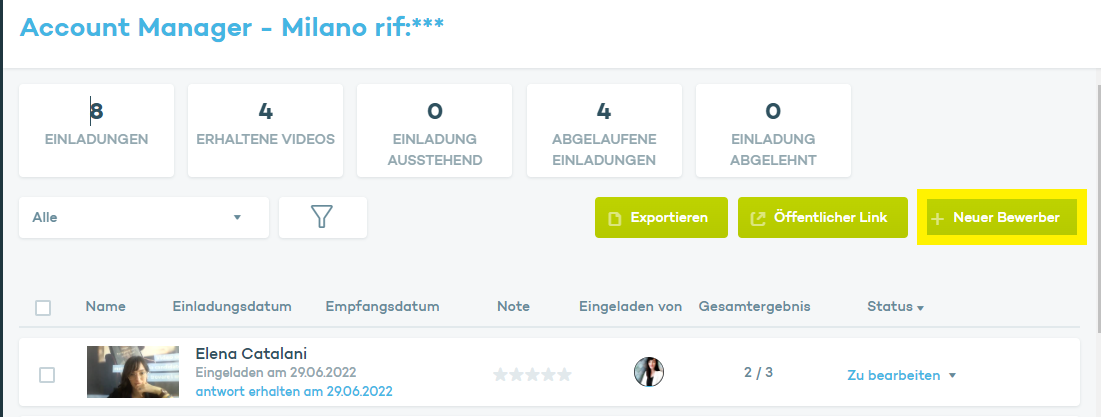Select the Einladung Ausstehend tile
The height and width of the screenshot is (417, 1101).
pos(434,130)
